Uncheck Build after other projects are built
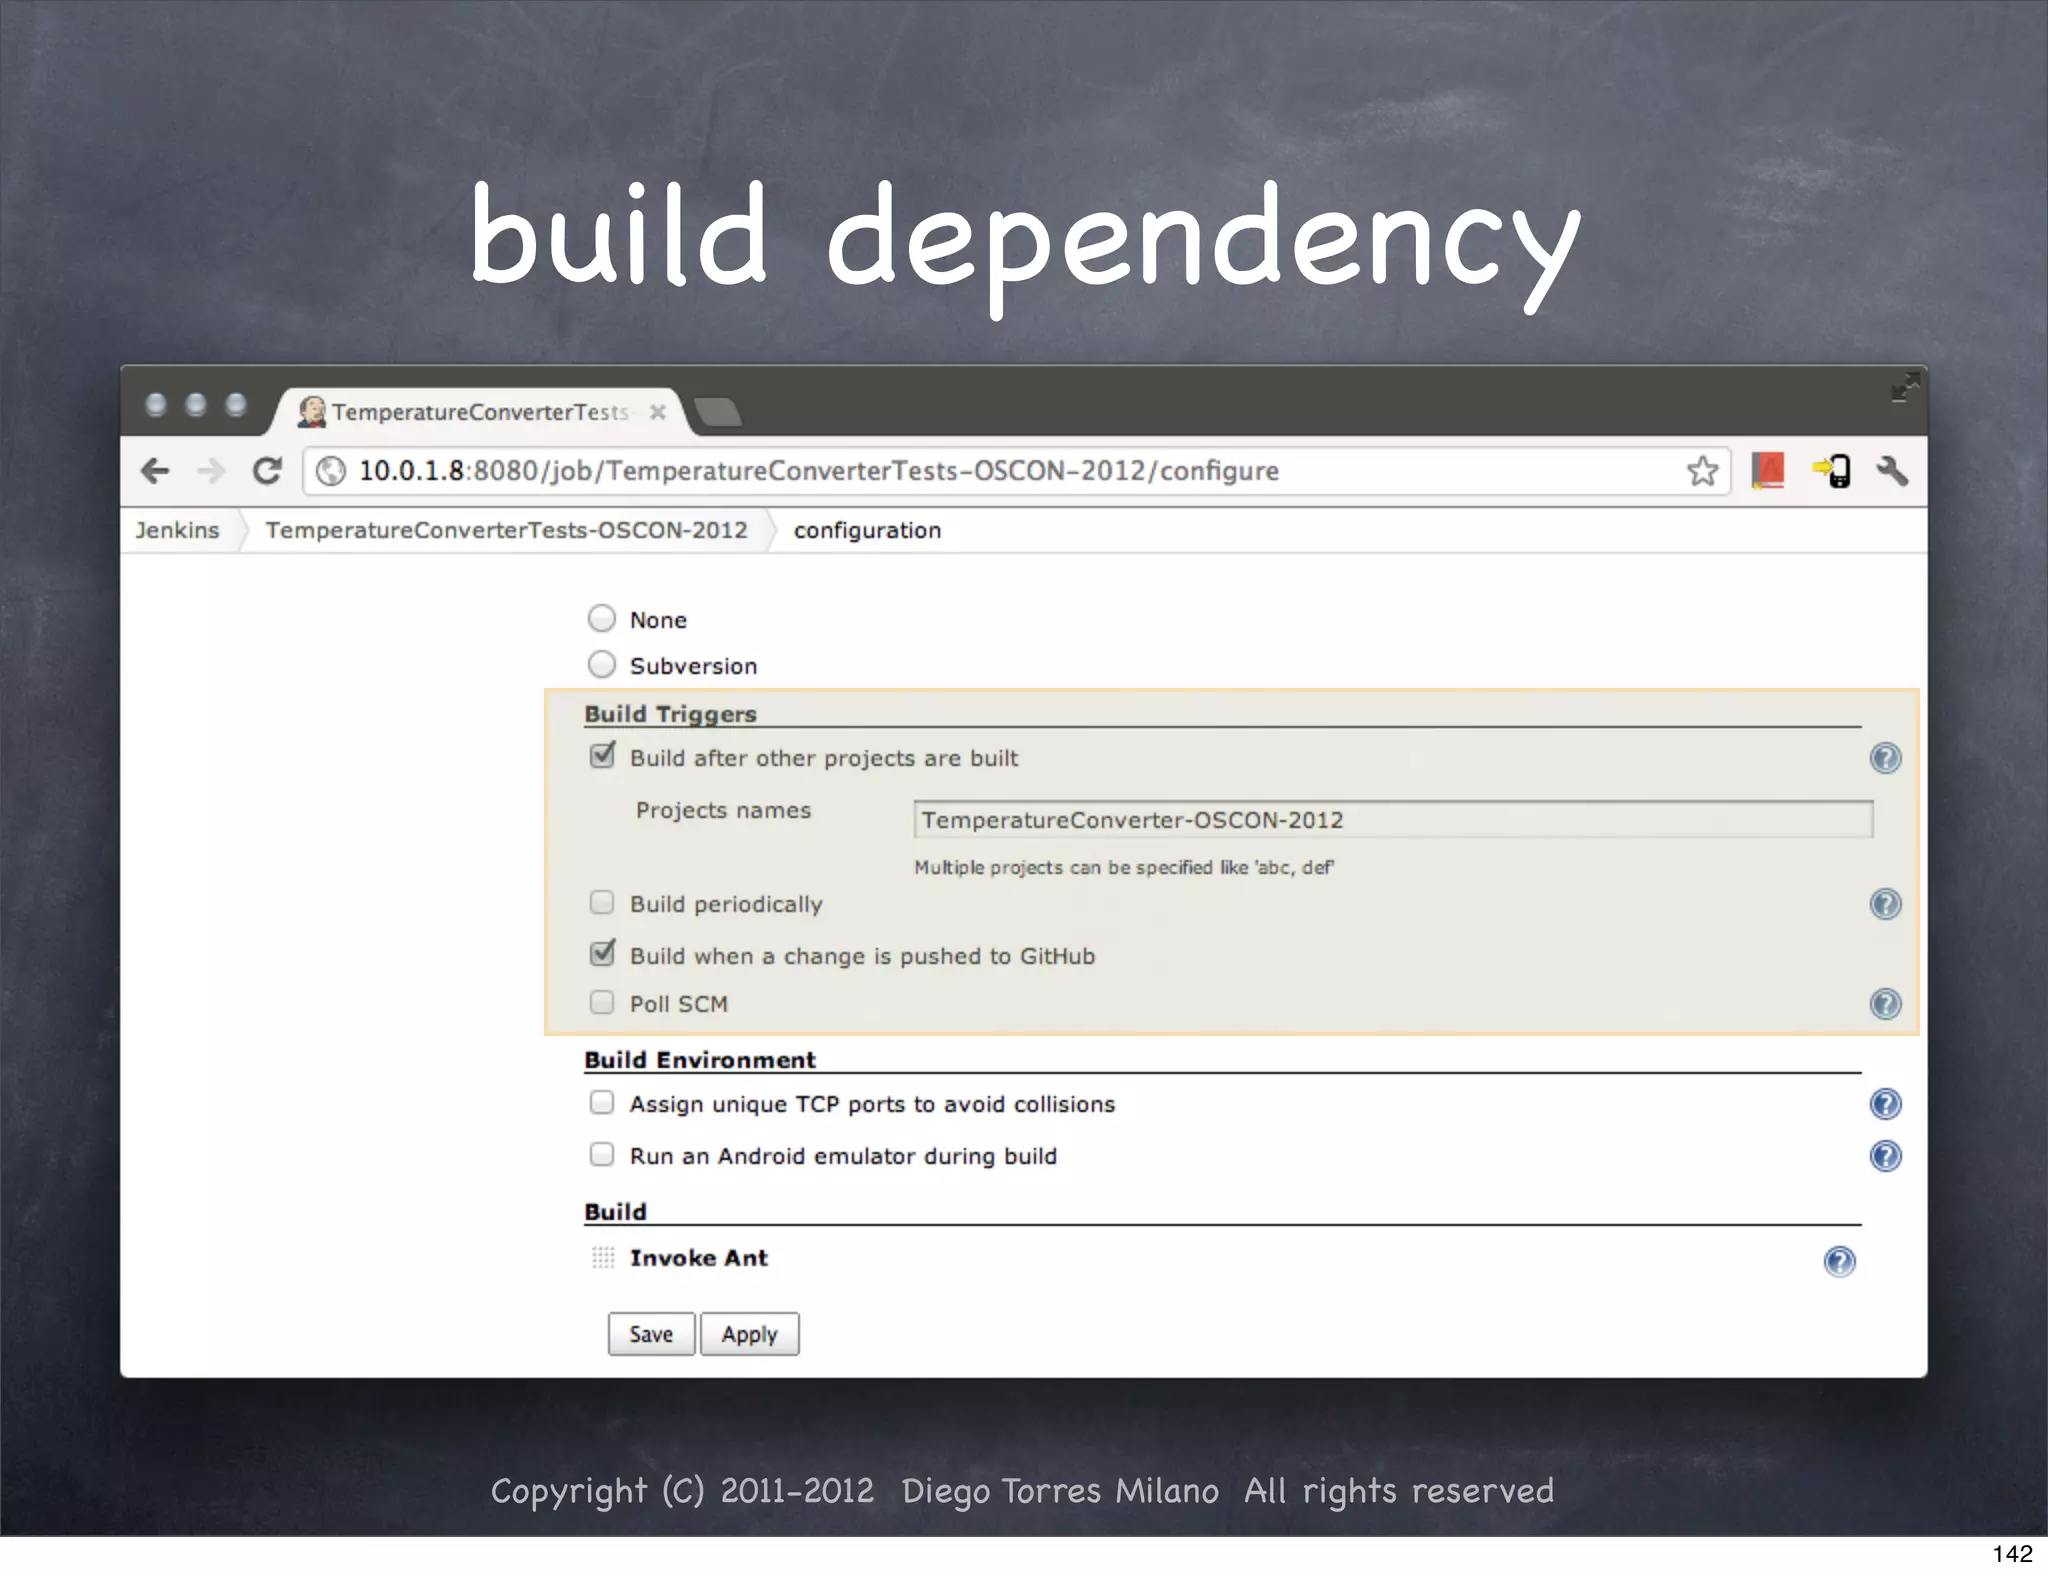 point(602,756)
